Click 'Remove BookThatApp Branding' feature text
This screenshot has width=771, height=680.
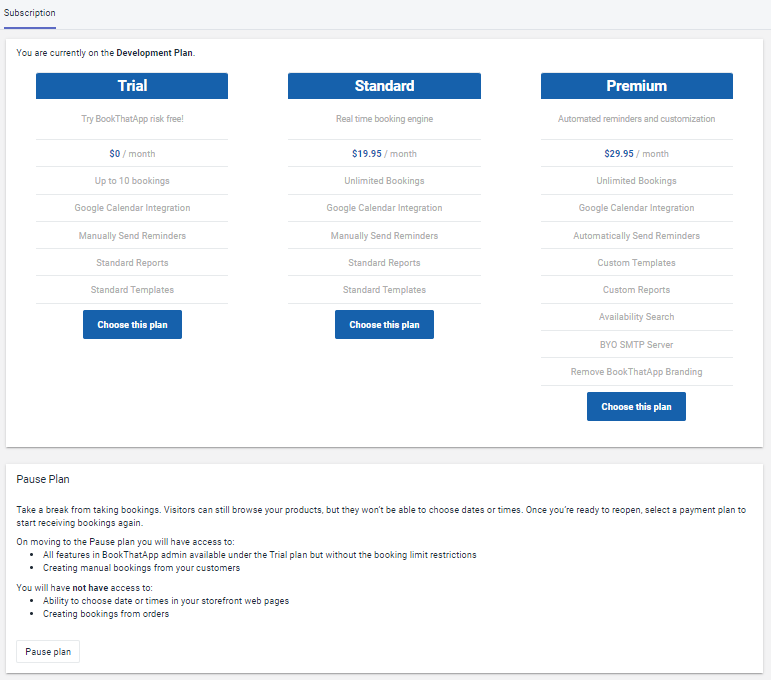(636, 372)
